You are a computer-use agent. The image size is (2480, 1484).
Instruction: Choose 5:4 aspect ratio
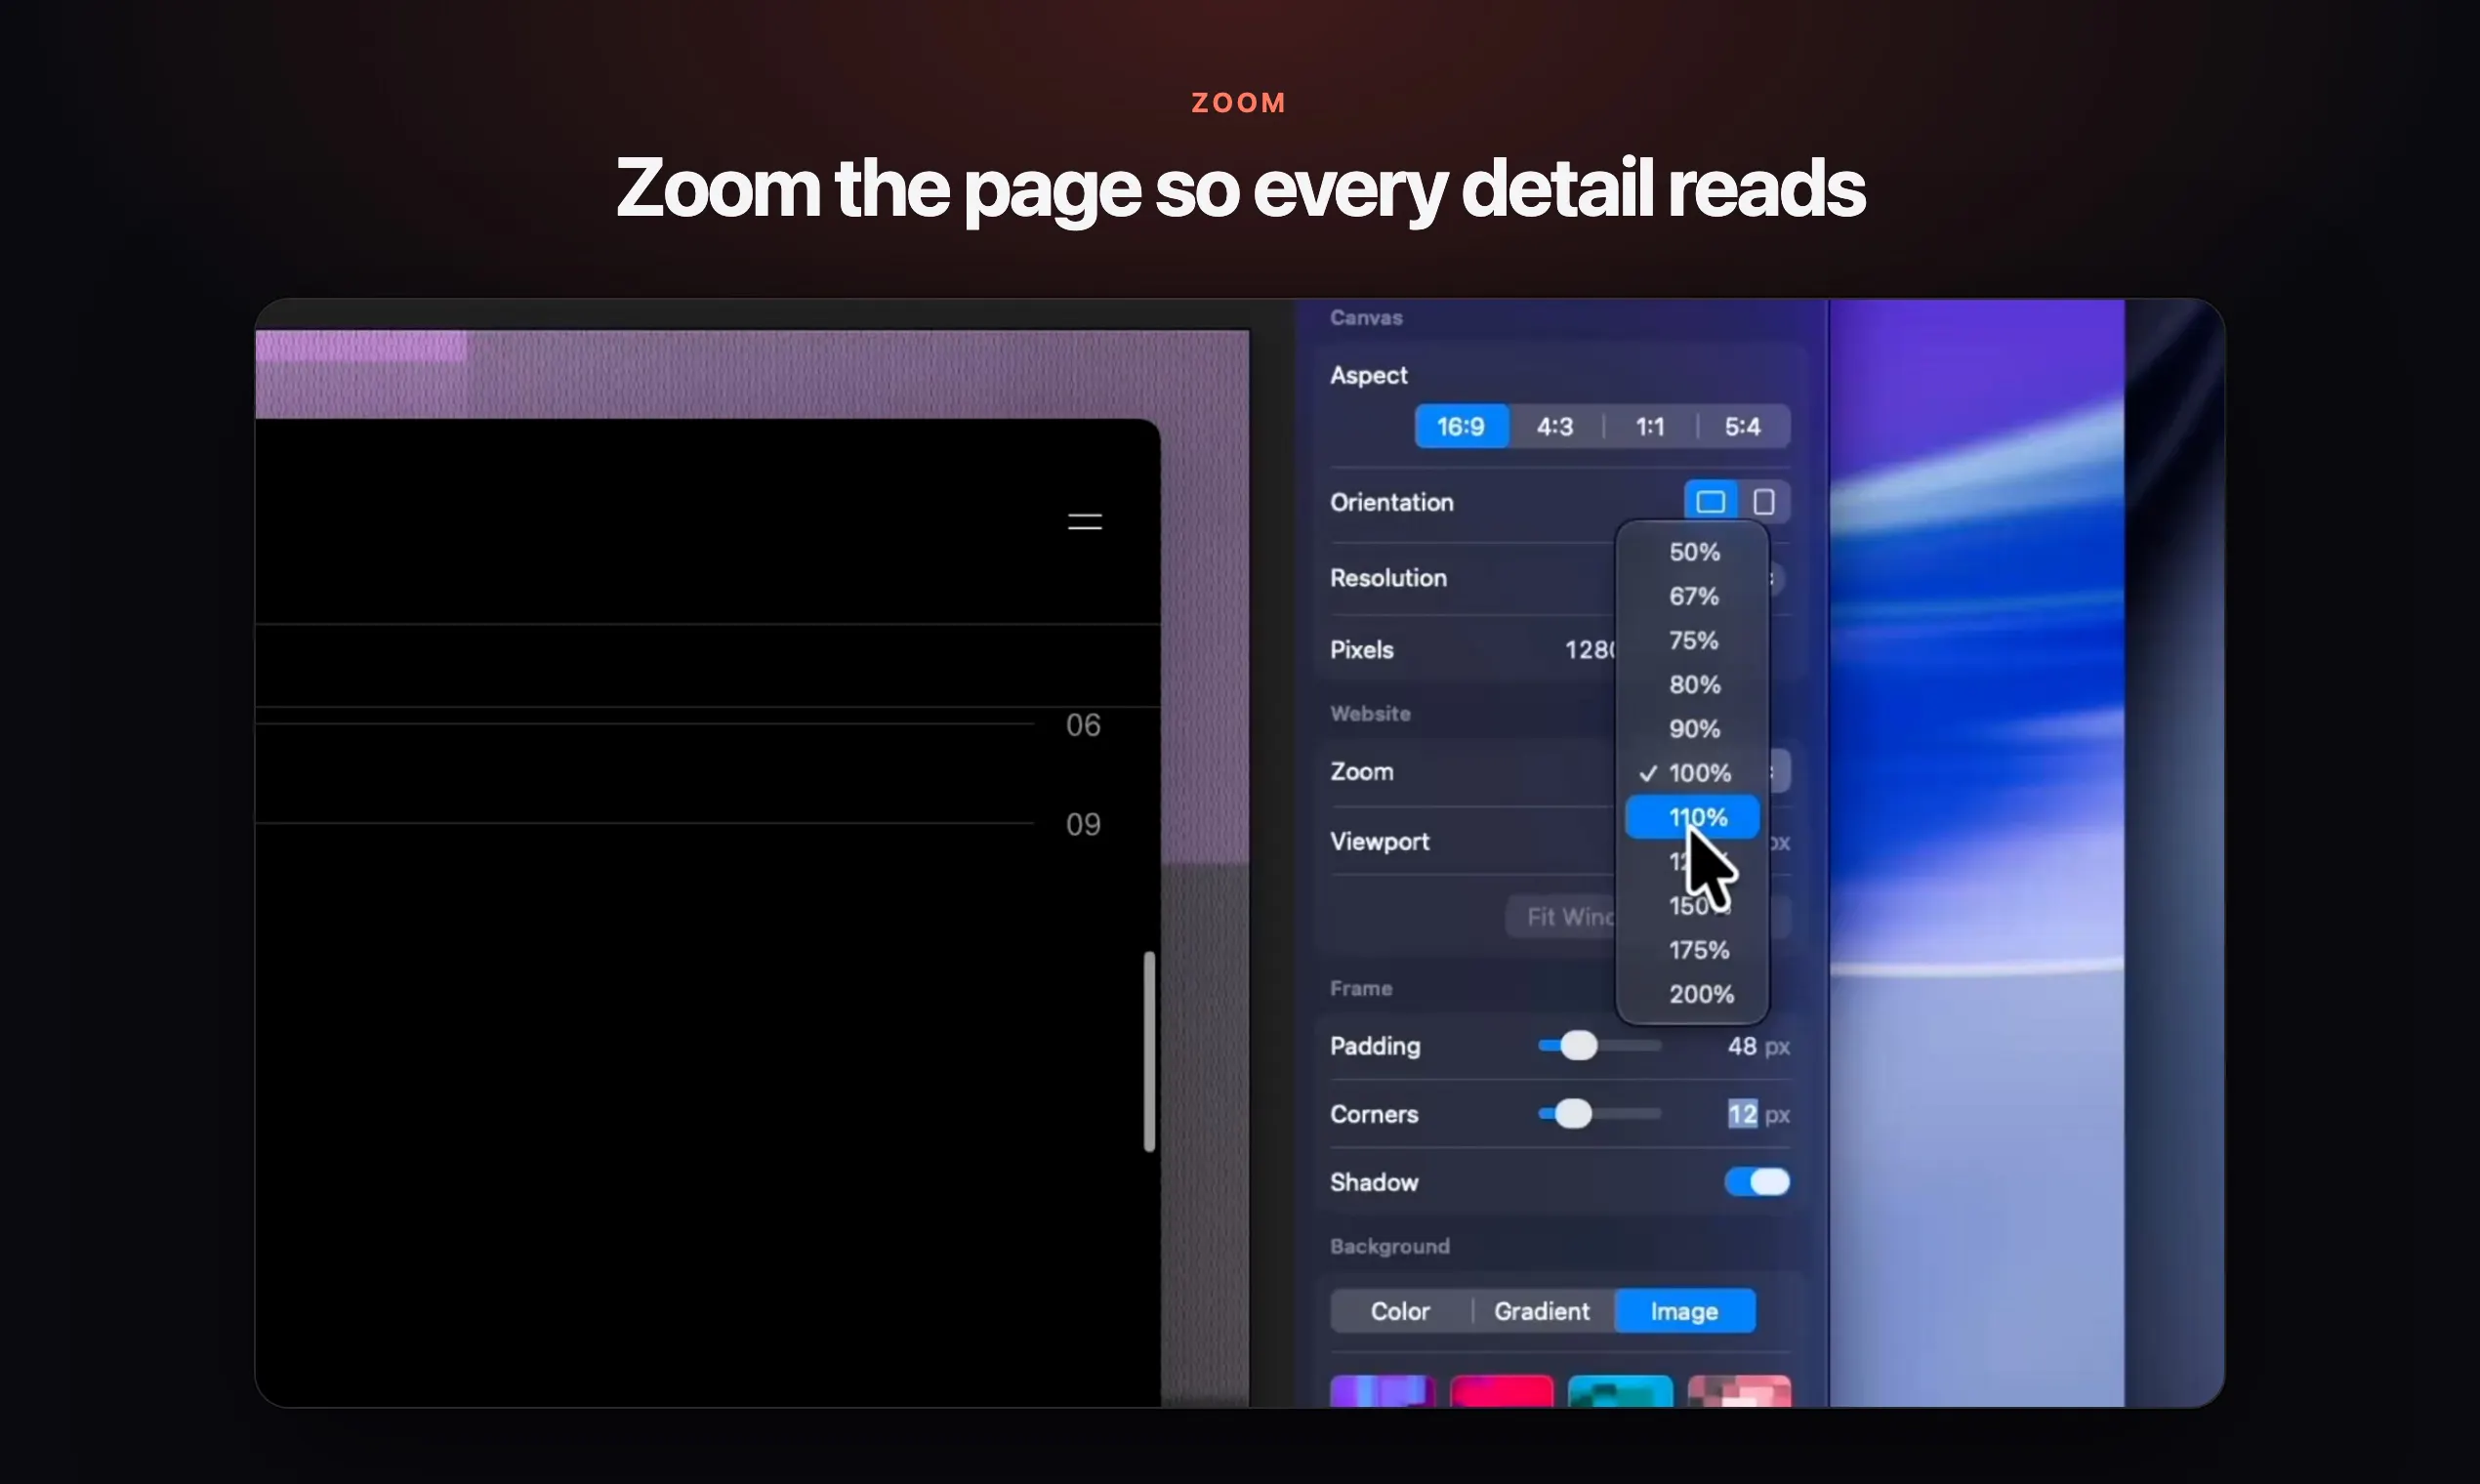1743,427
